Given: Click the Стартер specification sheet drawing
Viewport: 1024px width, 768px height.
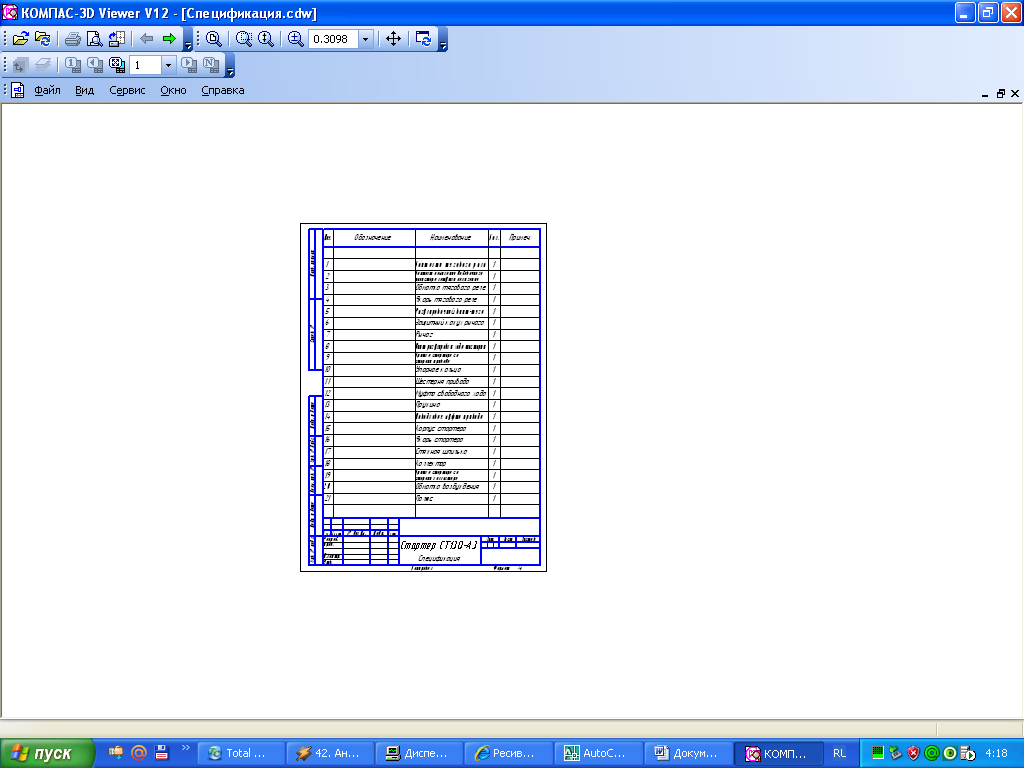Looking at the screenshot, I should 423,397.
